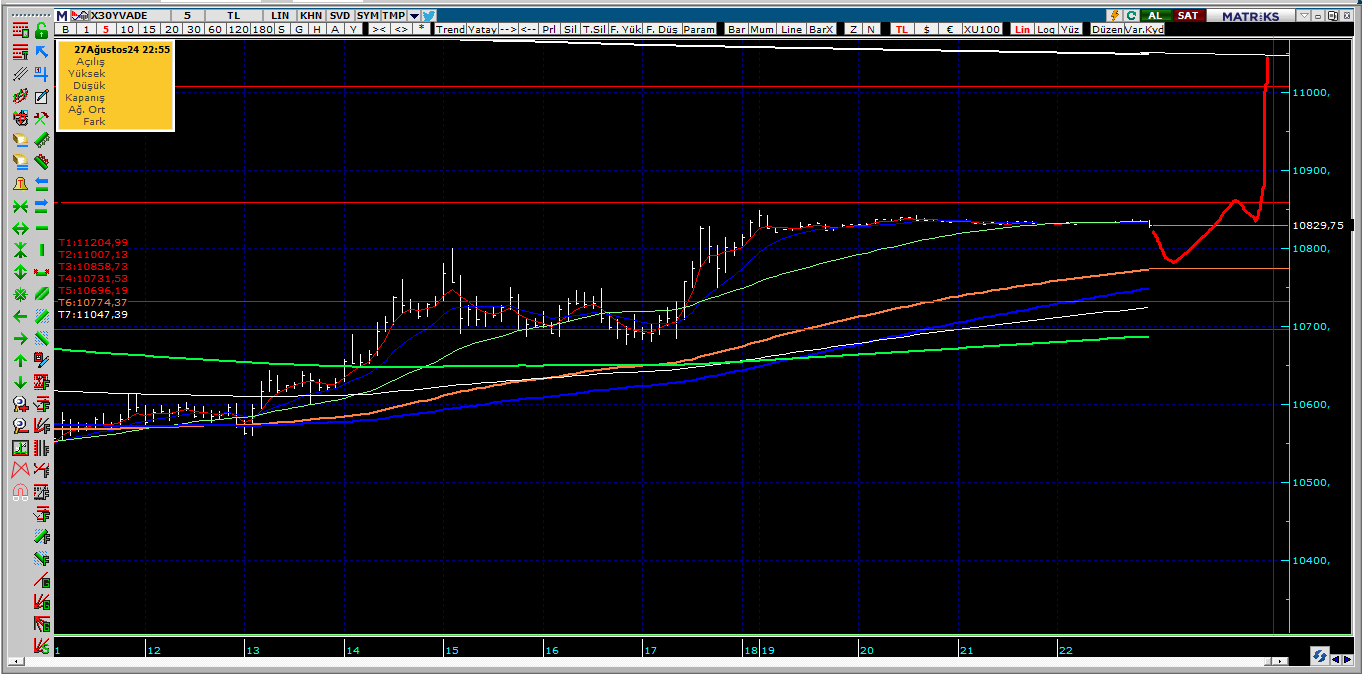Click the M logo icon beside symbol
Image resolution: width=1362 pixels, height=674 pixels.
pos(61,15)
